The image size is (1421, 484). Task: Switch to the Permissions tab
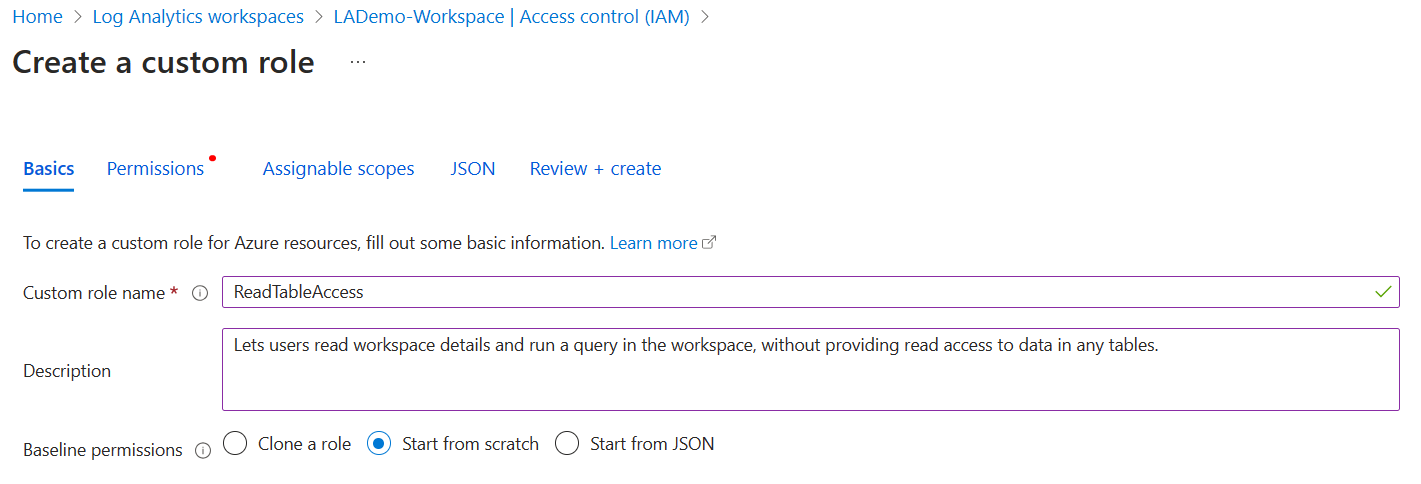pos(155,169)
